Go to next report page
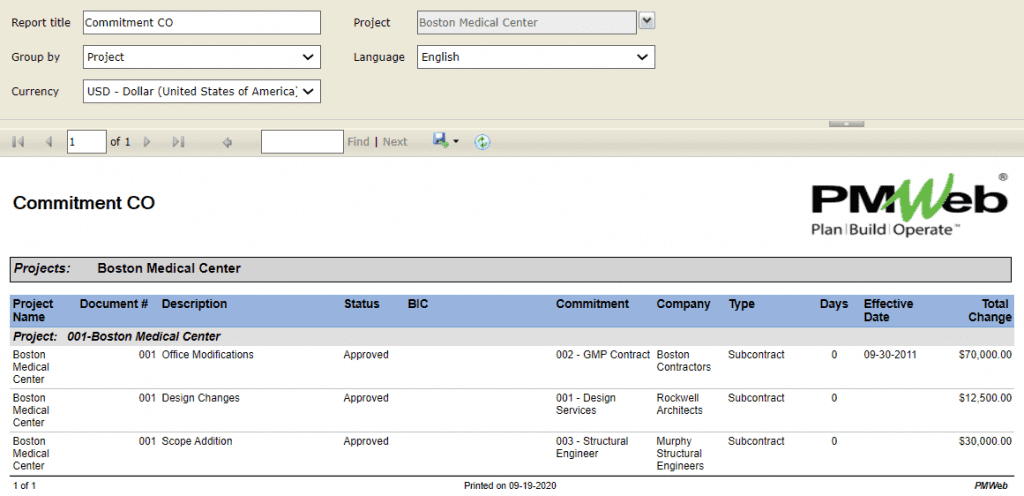Screen dimensions: 1024x496 [147, 142]
